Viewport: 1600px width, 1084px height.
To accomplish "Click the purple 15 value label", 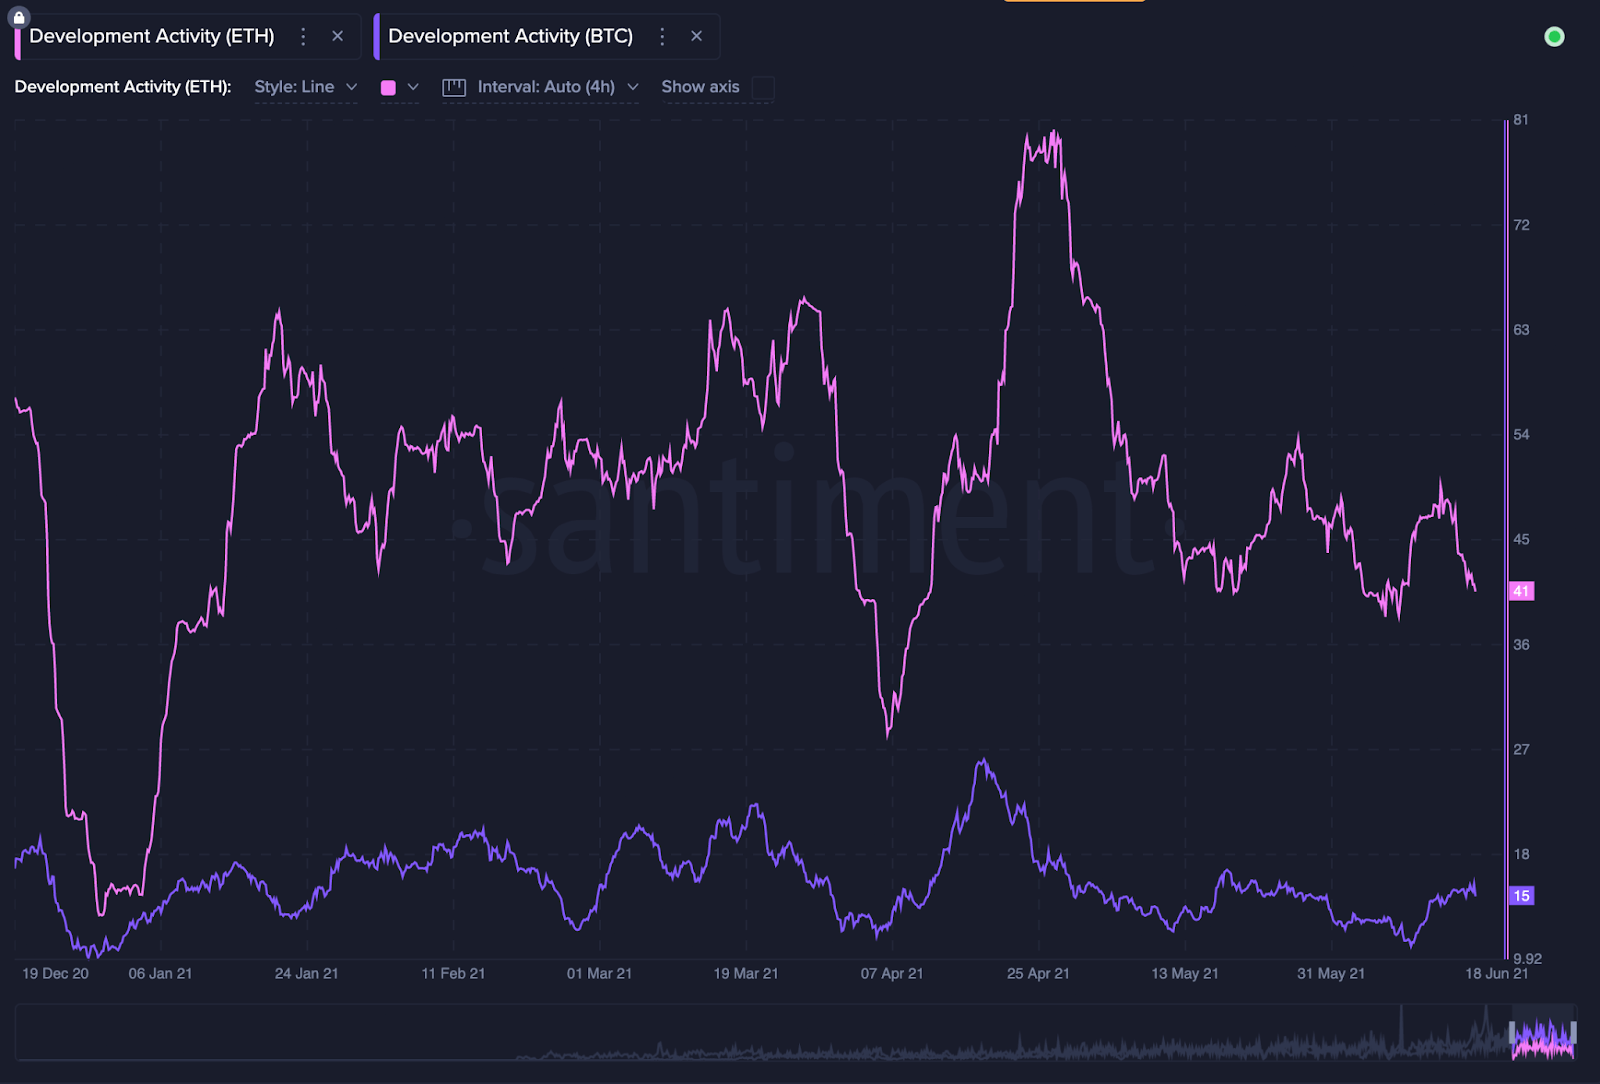I will (x=1521, y=896).
